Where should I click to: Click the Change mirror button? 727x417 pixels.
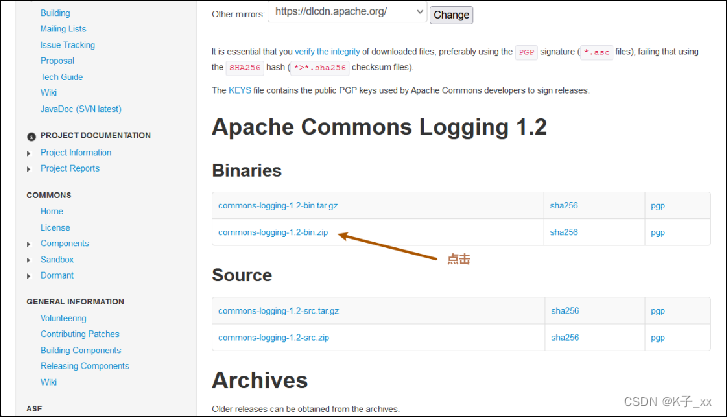451,15
